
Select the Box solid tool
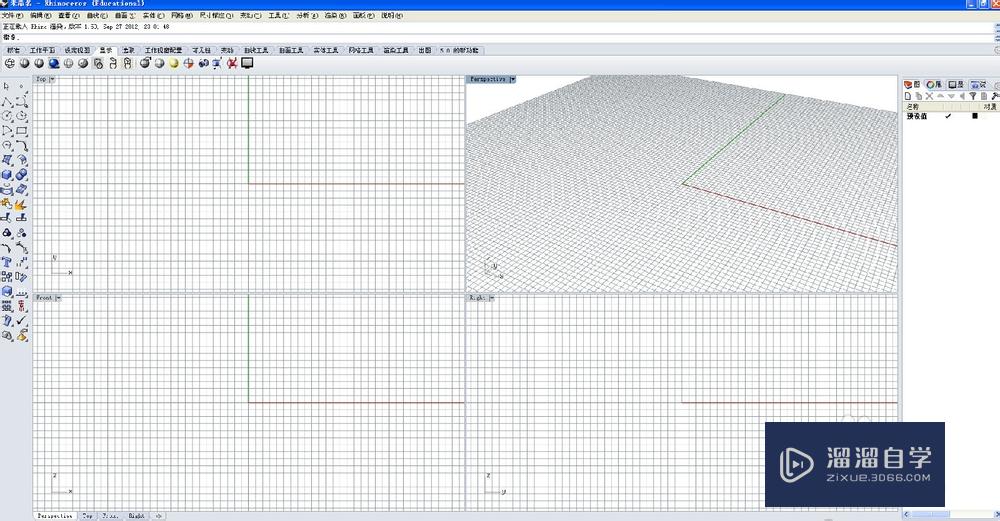[x=7, y=175]
